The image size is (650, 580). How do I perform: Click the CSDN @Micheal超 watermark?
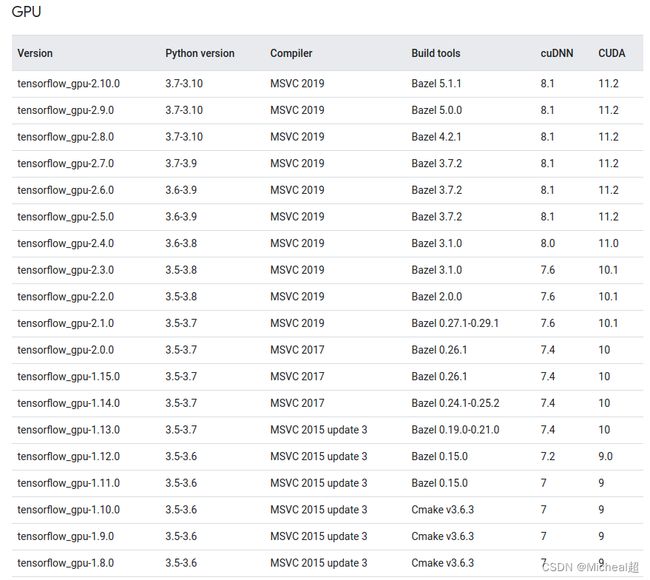pos(590,567)
